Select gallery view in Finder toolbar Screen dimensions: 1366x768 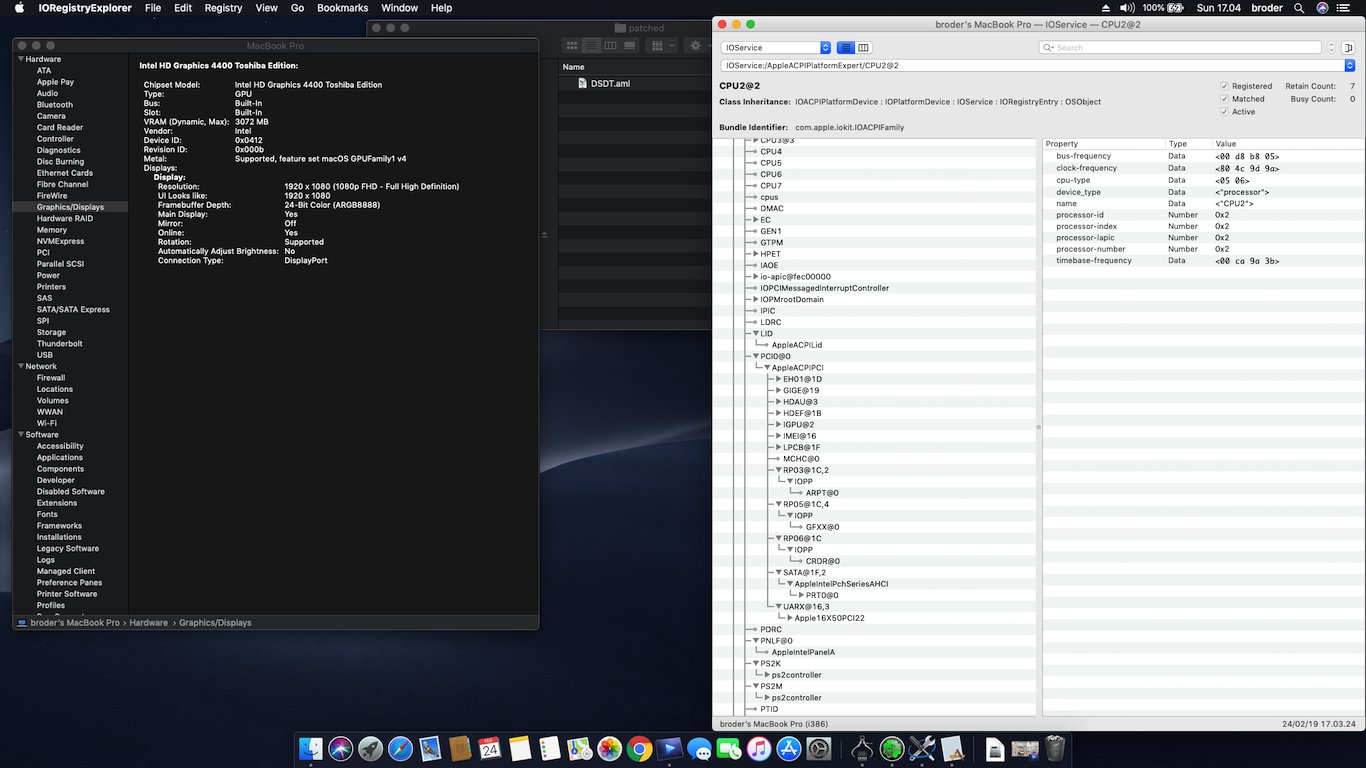coord(629,46)
